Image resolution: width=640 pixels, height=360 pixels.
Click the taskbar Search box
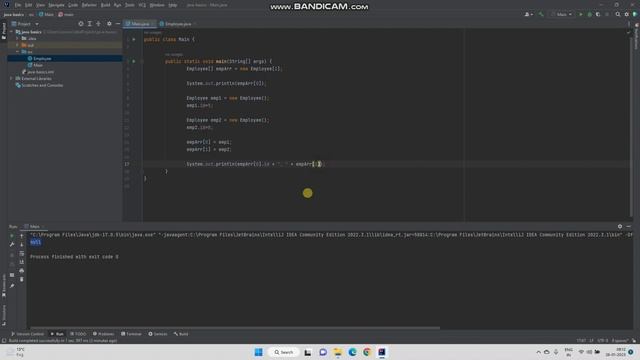click(x=284, y=352)
